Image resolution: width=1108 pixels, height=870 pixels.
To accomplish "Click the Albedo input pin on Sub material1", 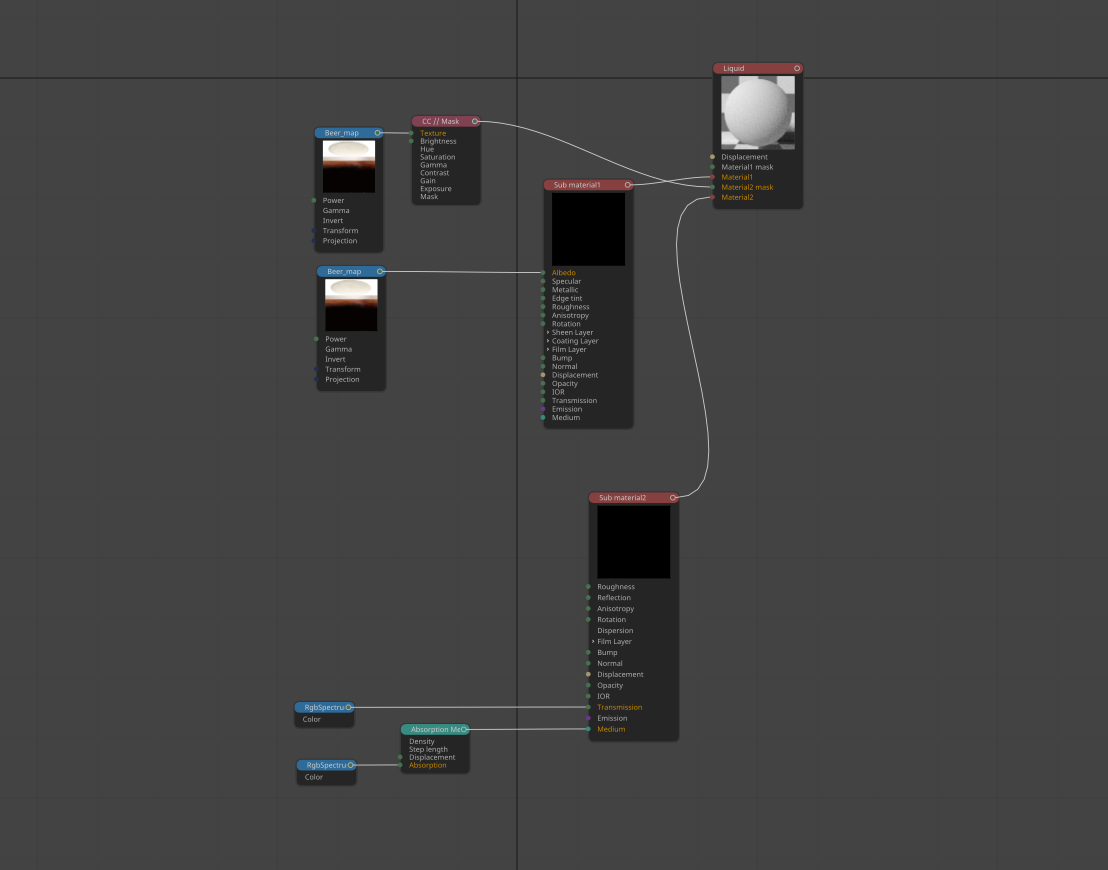I will point(543,273).
